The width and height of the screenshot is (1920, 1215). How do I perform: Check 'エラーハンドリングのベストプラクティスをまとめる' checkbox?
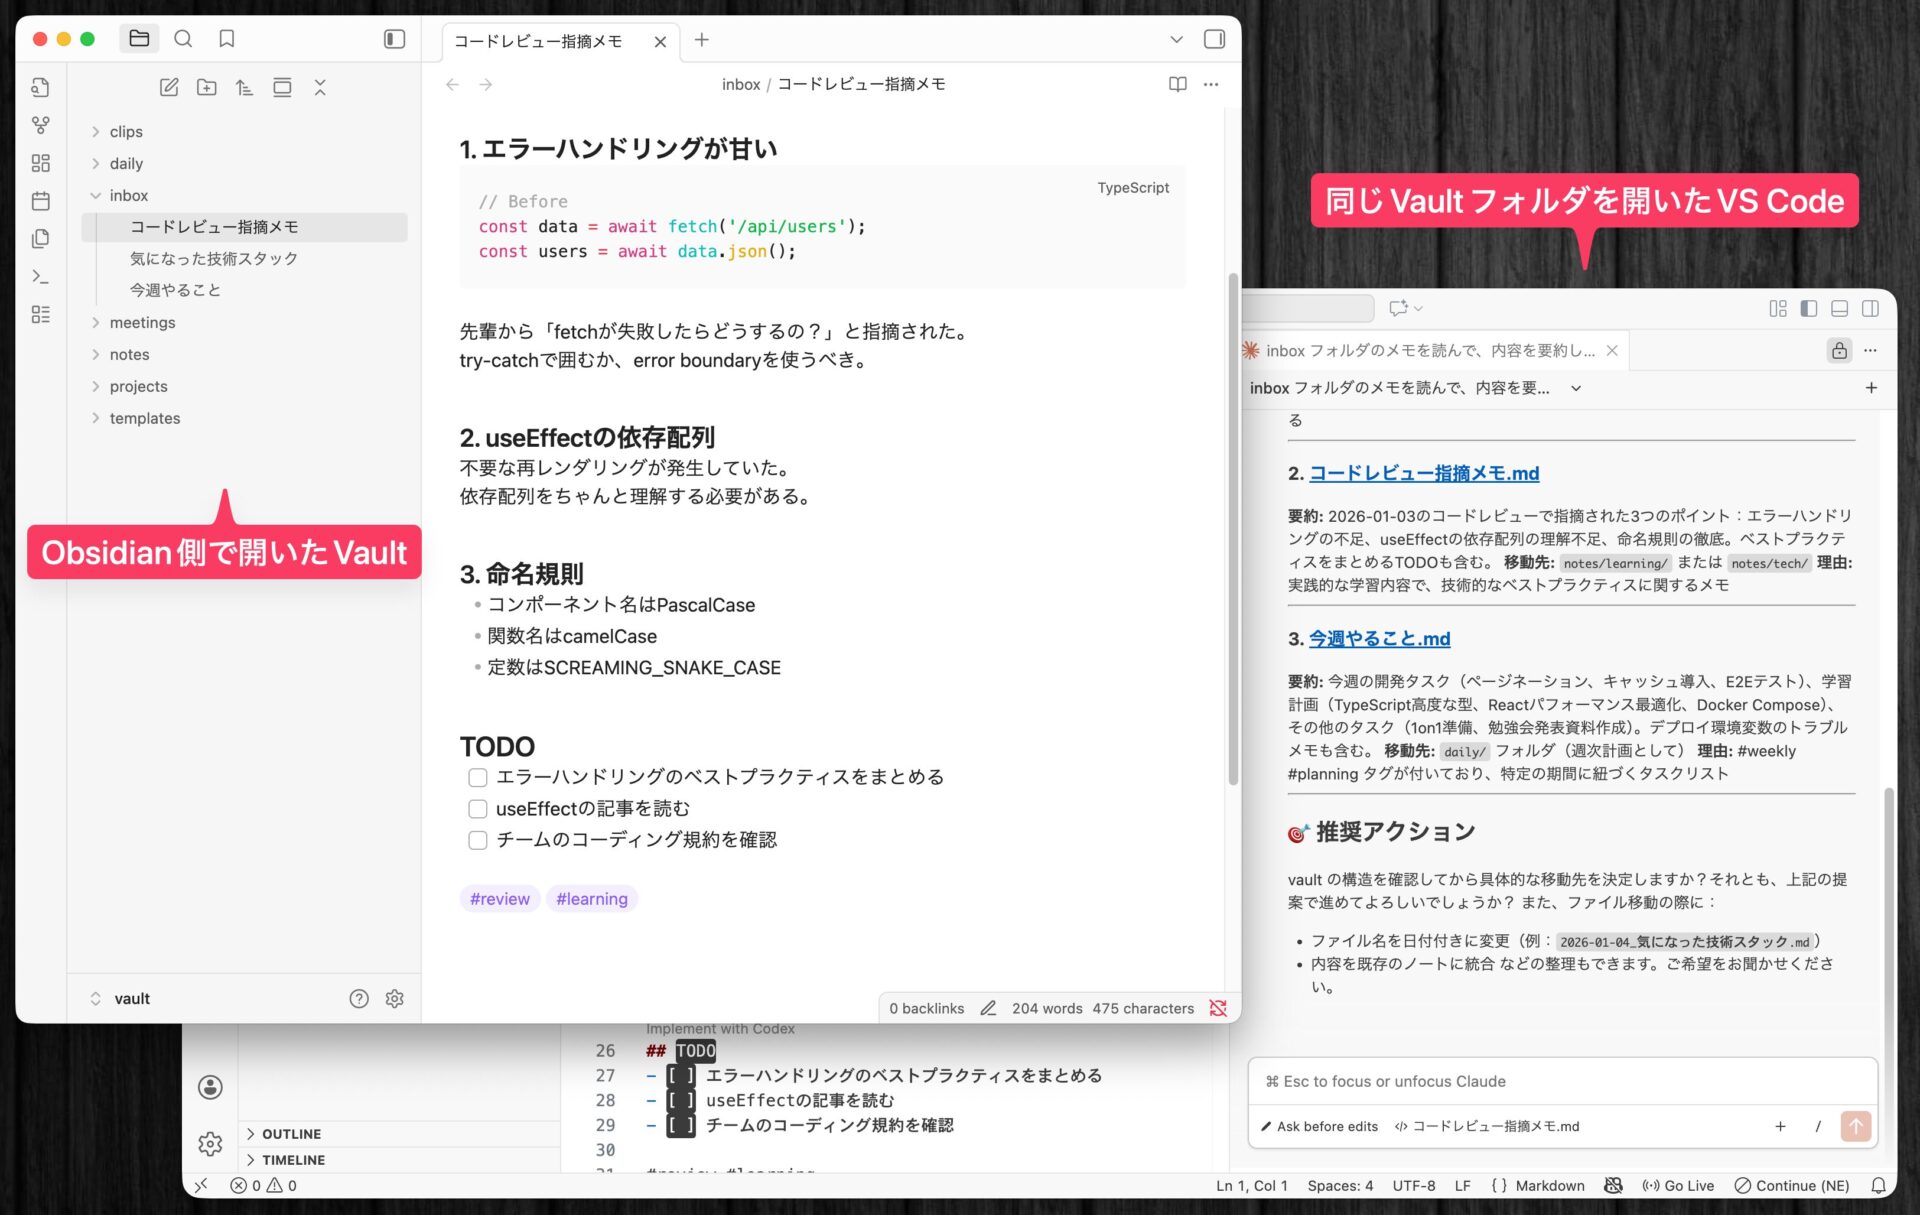(x=478, y=777)
